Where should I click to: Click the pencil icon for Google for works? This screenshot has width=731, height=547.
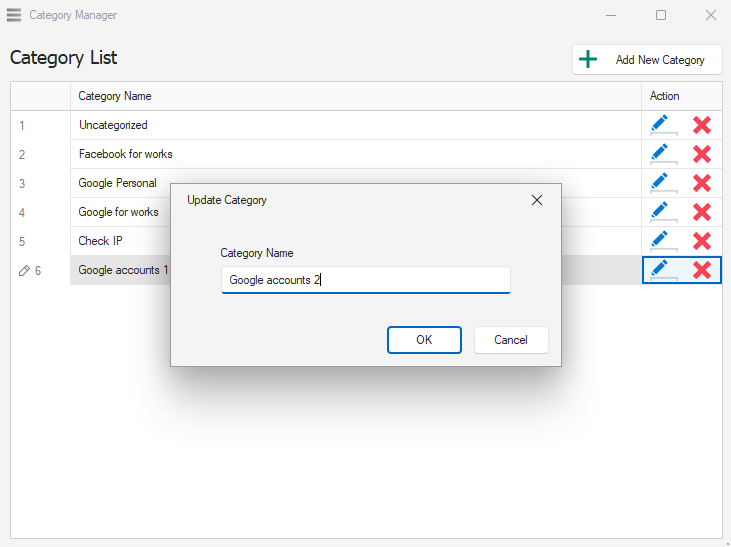point(660,212)
